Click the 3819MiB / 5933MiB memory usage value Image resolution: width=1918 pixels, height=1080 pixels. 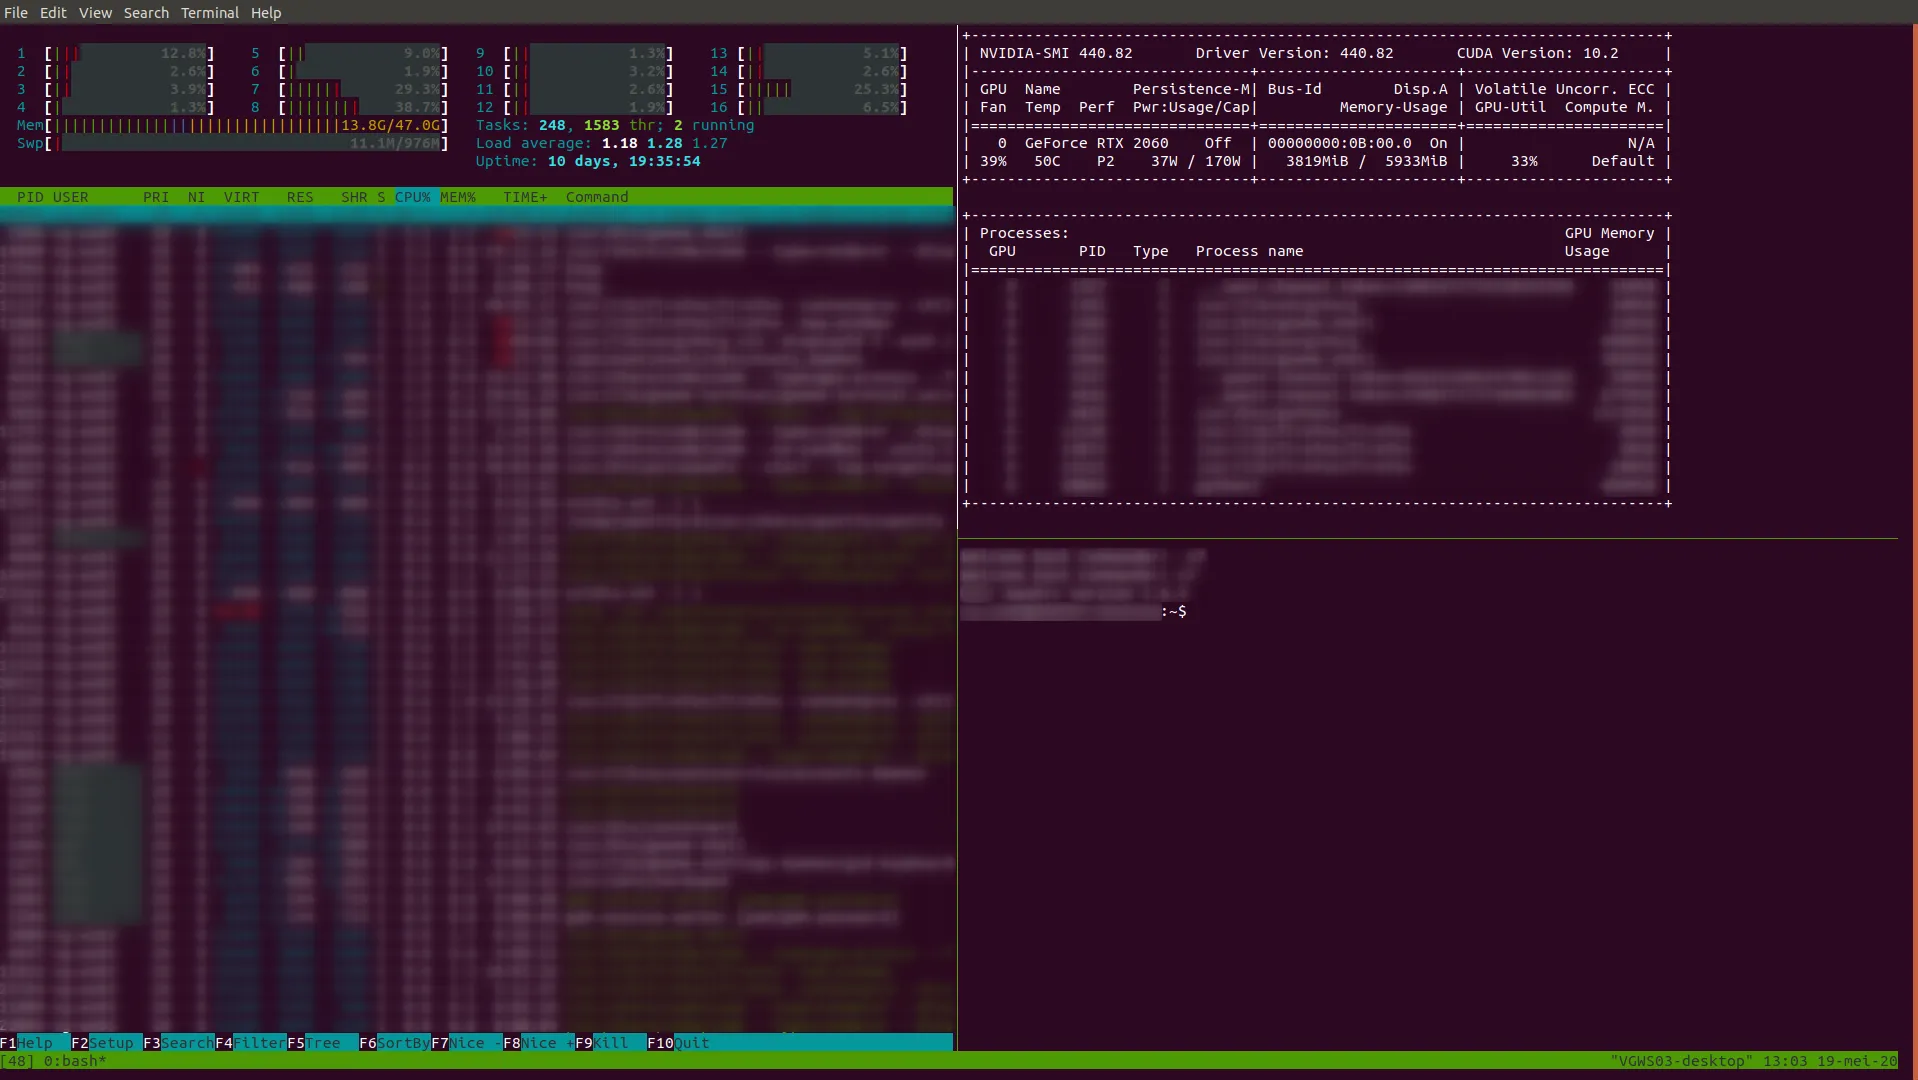tap(1366, 161)
